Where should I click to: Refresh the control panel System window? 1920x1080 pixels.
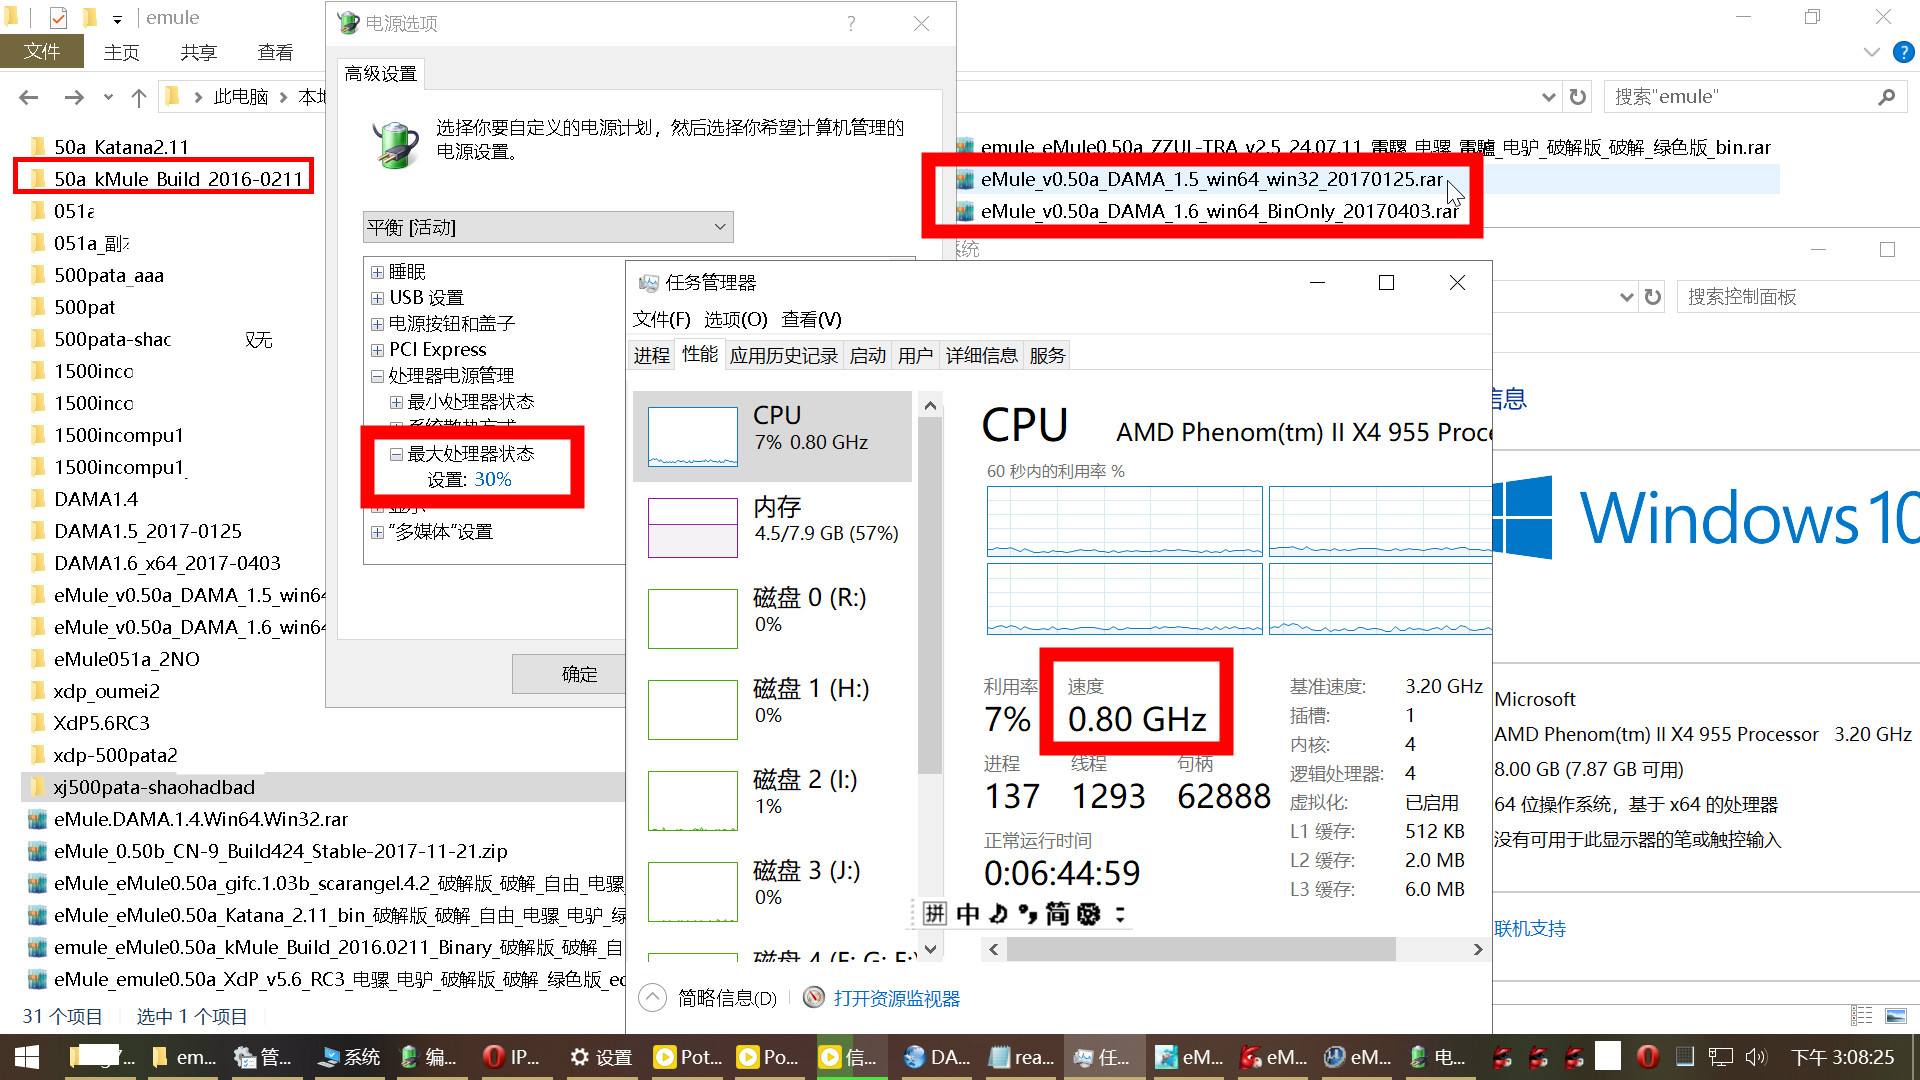pyautogui.click(x=1653, y=297)
